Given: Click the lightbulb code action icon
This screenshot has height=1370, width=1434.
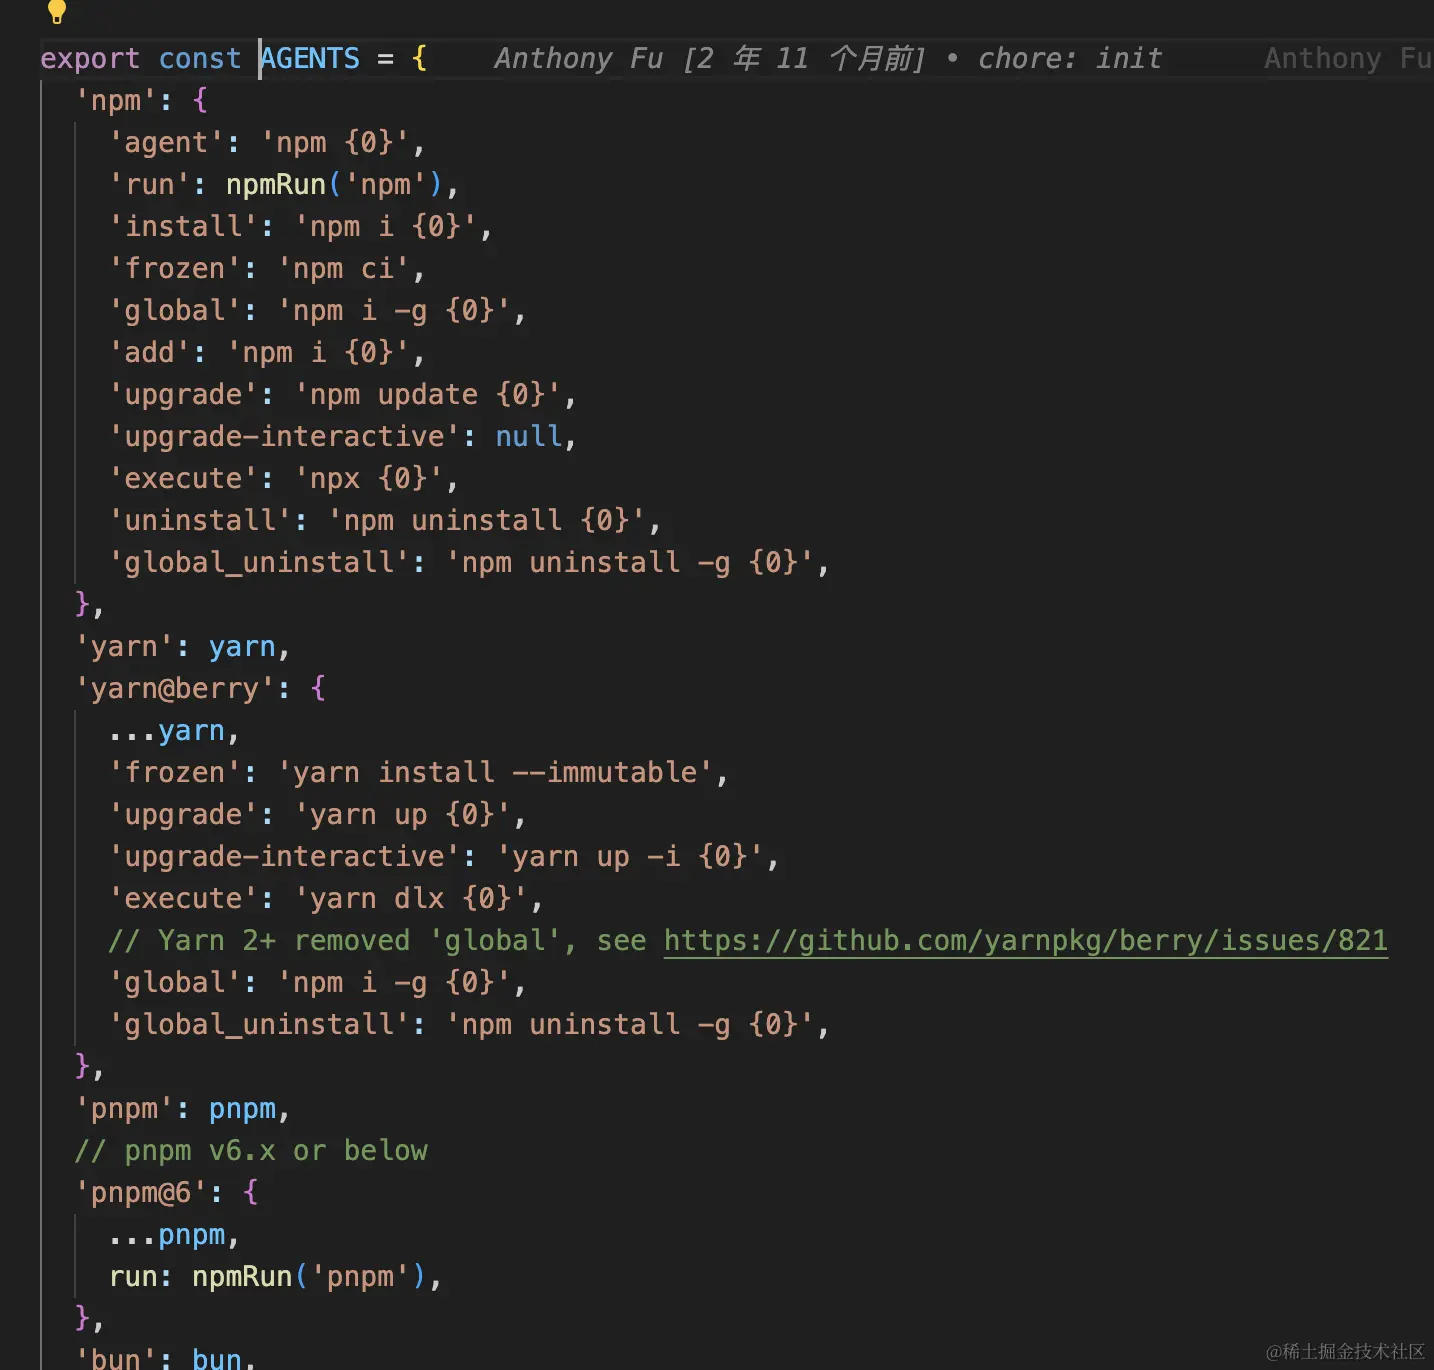Looking at the screenshot, I should pos(57,11).
